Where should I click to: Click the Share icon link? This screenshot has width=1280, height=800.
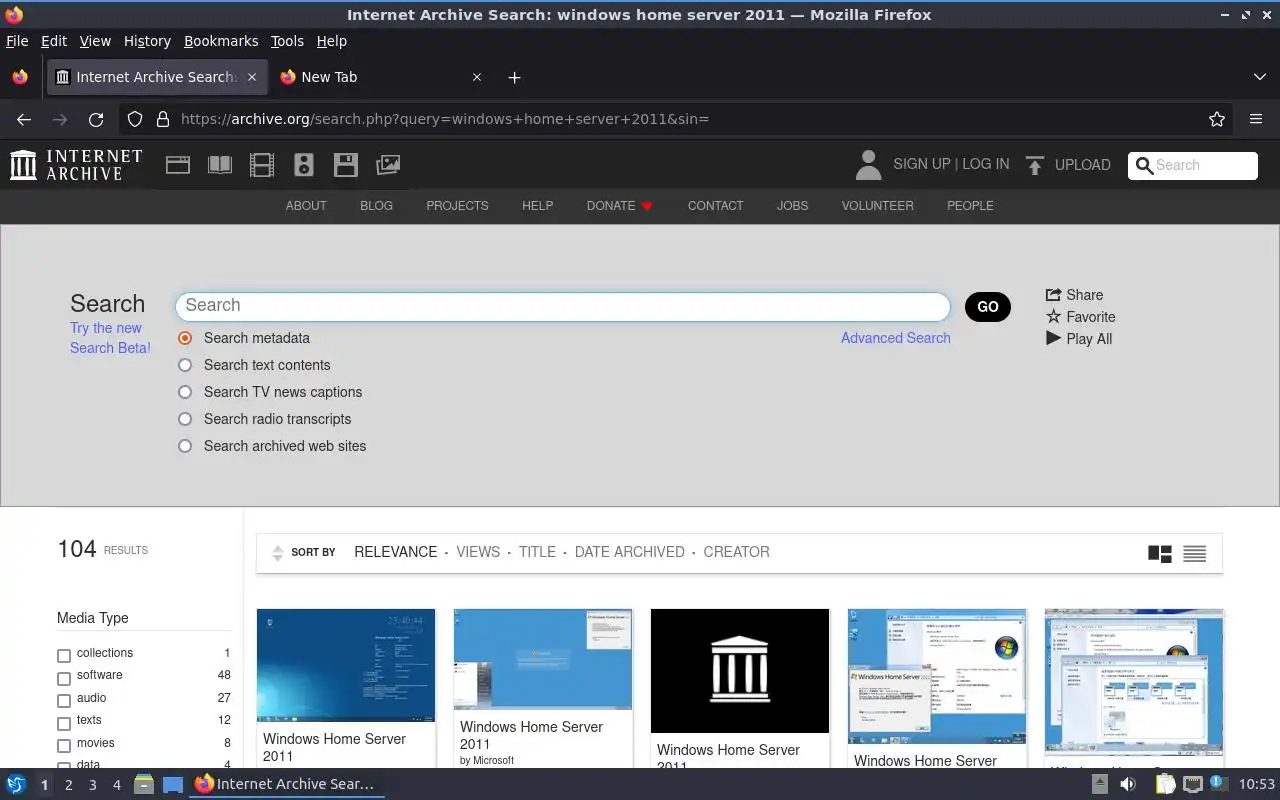[x=1074, y=295]
